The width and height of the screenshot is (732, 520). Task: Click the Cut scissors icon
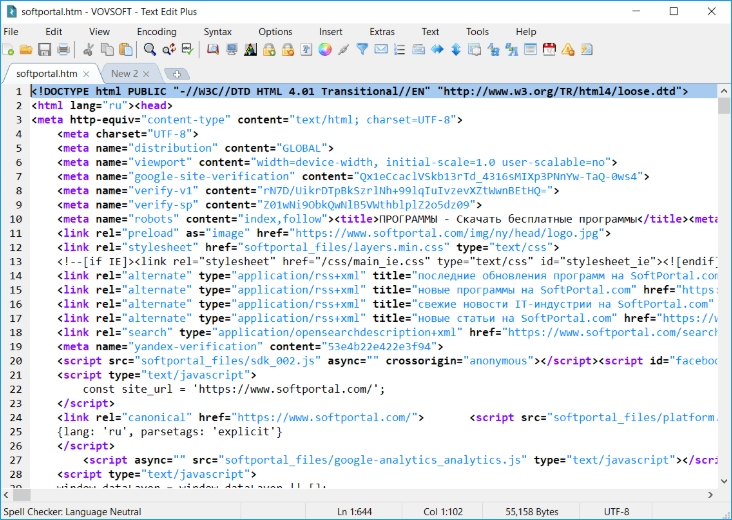[88, 49]
